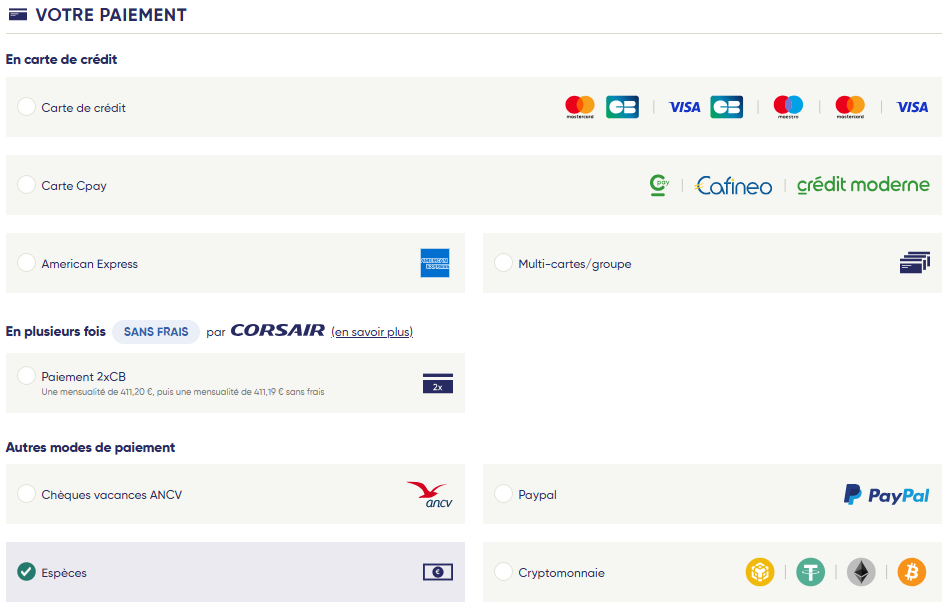Open the 'en savoir plus' link
This screenshot has width=949, height=608.
pyautogui.click(x=372, y=332)
